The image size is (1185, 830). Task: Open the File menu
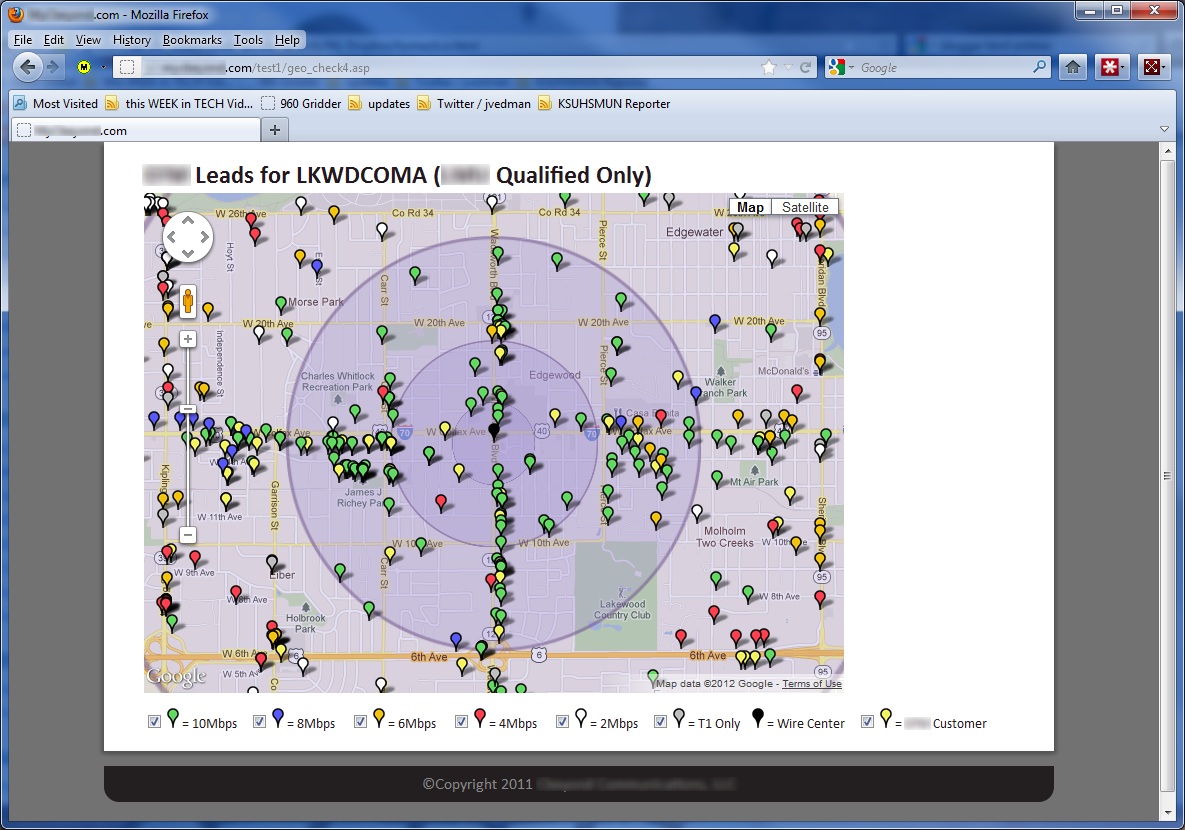23,40
